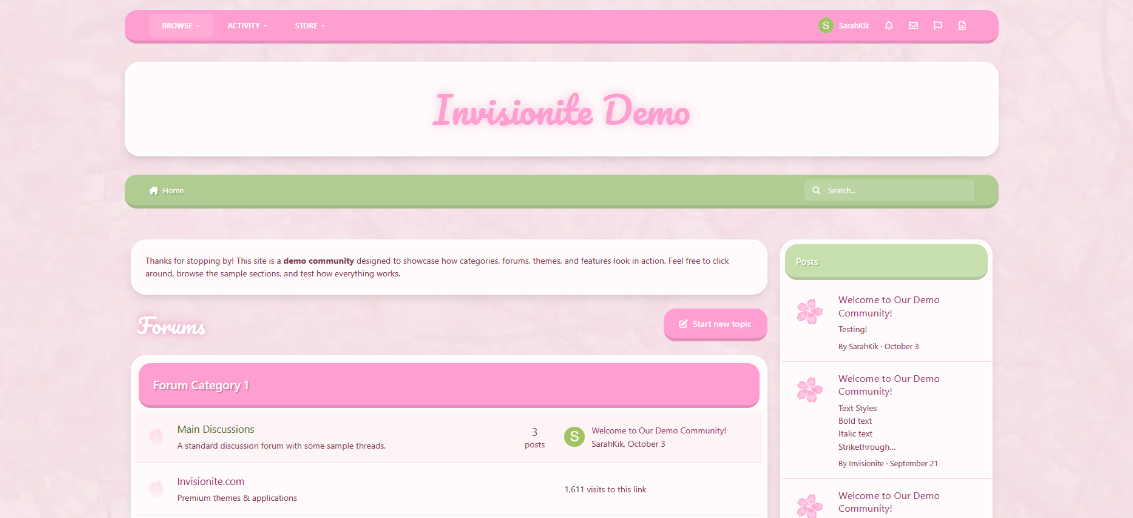Viewport: 1133px width, 518px height.
Task: Open the reports flag icon
Action: [x=937, y=26]
